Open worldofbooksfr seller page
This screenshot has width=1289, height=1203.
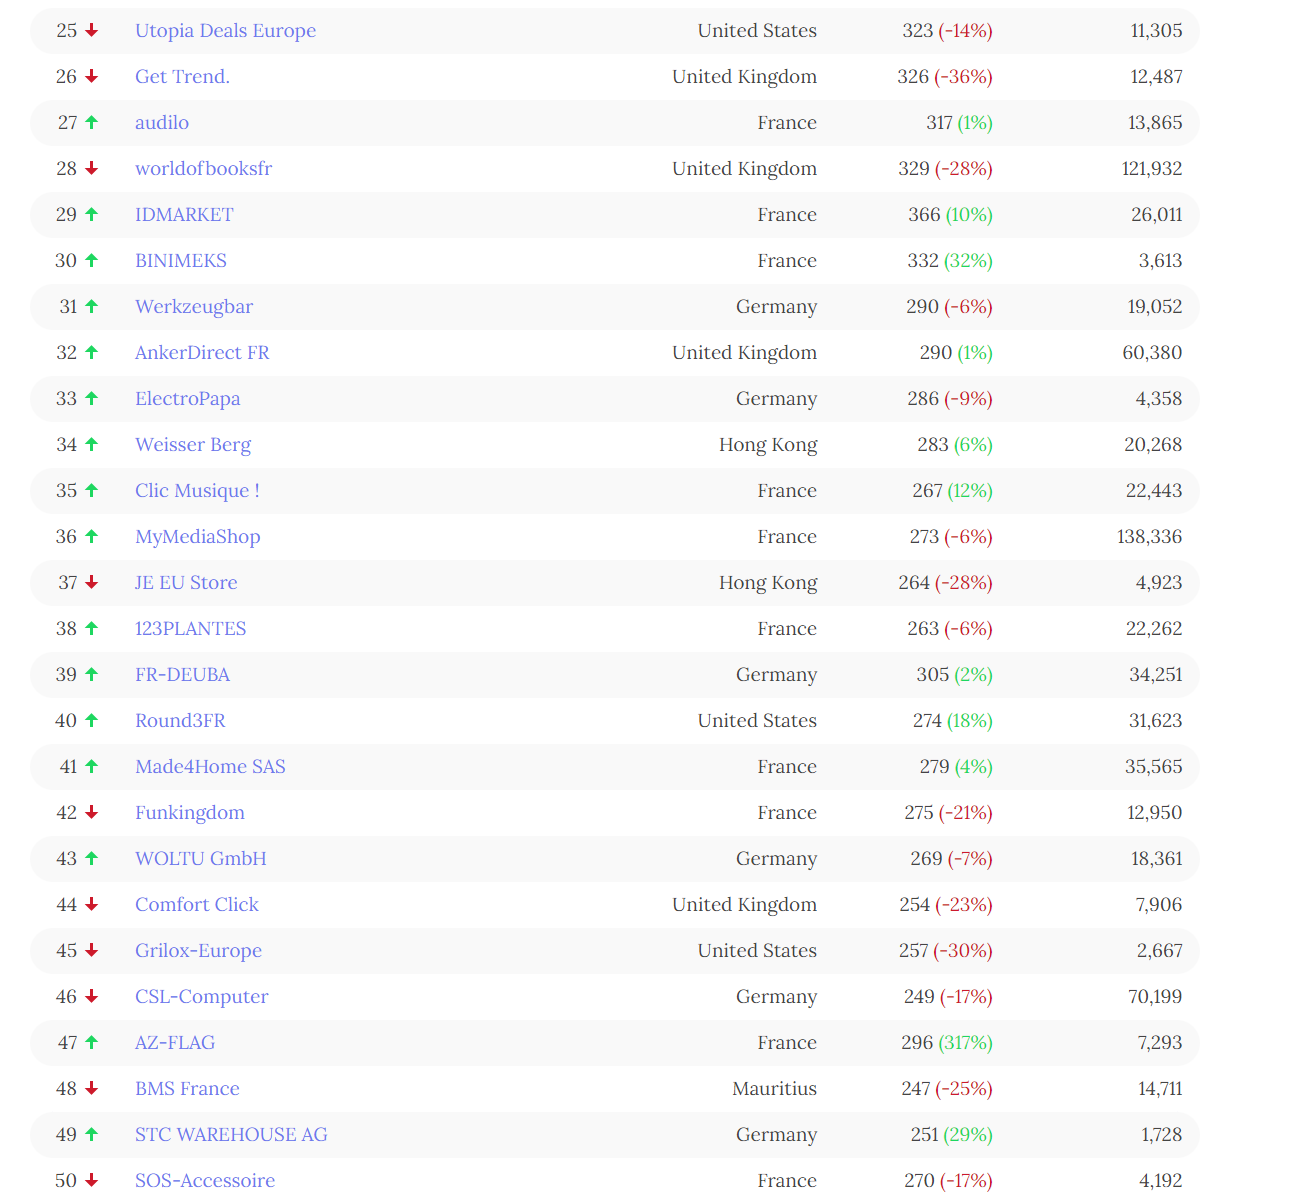tap(203, 169)
